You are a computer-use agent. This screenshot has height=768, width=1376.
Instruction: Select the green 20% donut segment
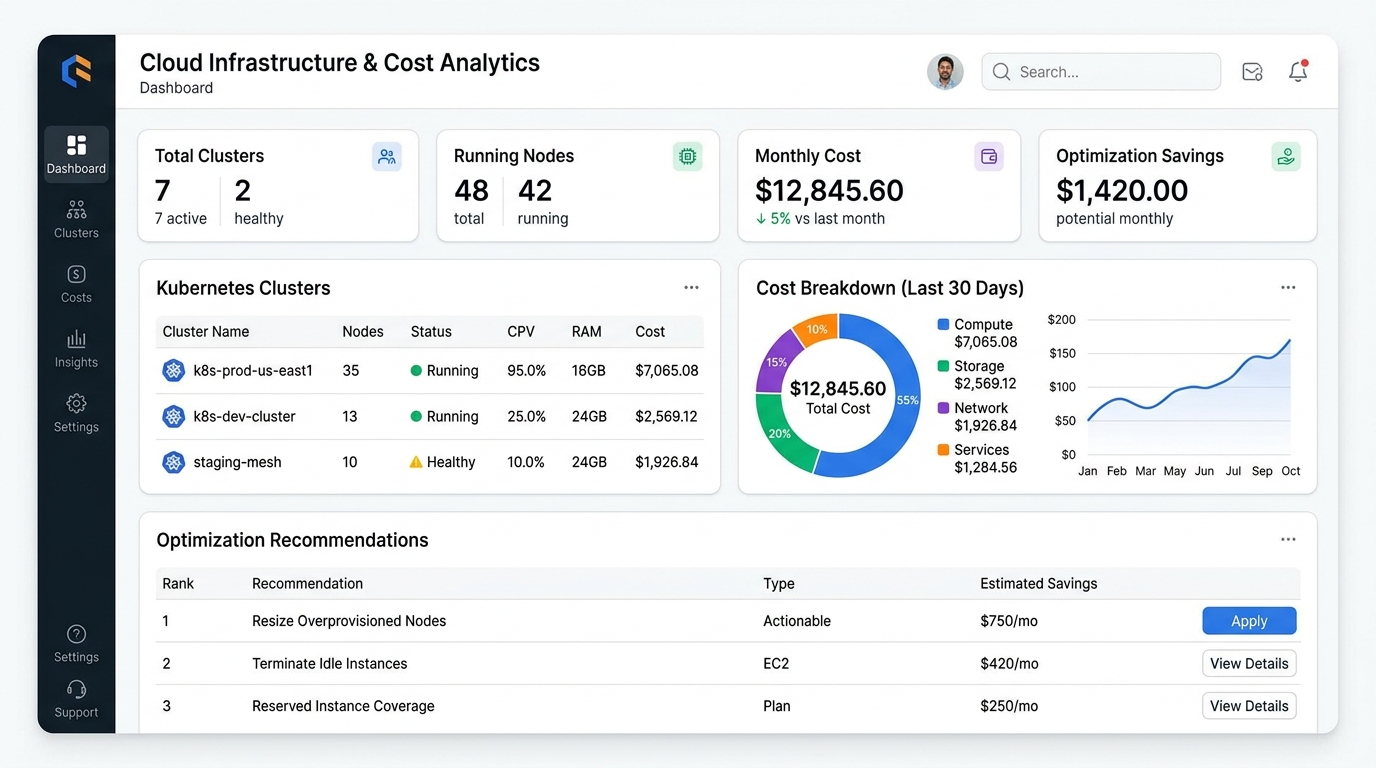(x=781, y=435)
